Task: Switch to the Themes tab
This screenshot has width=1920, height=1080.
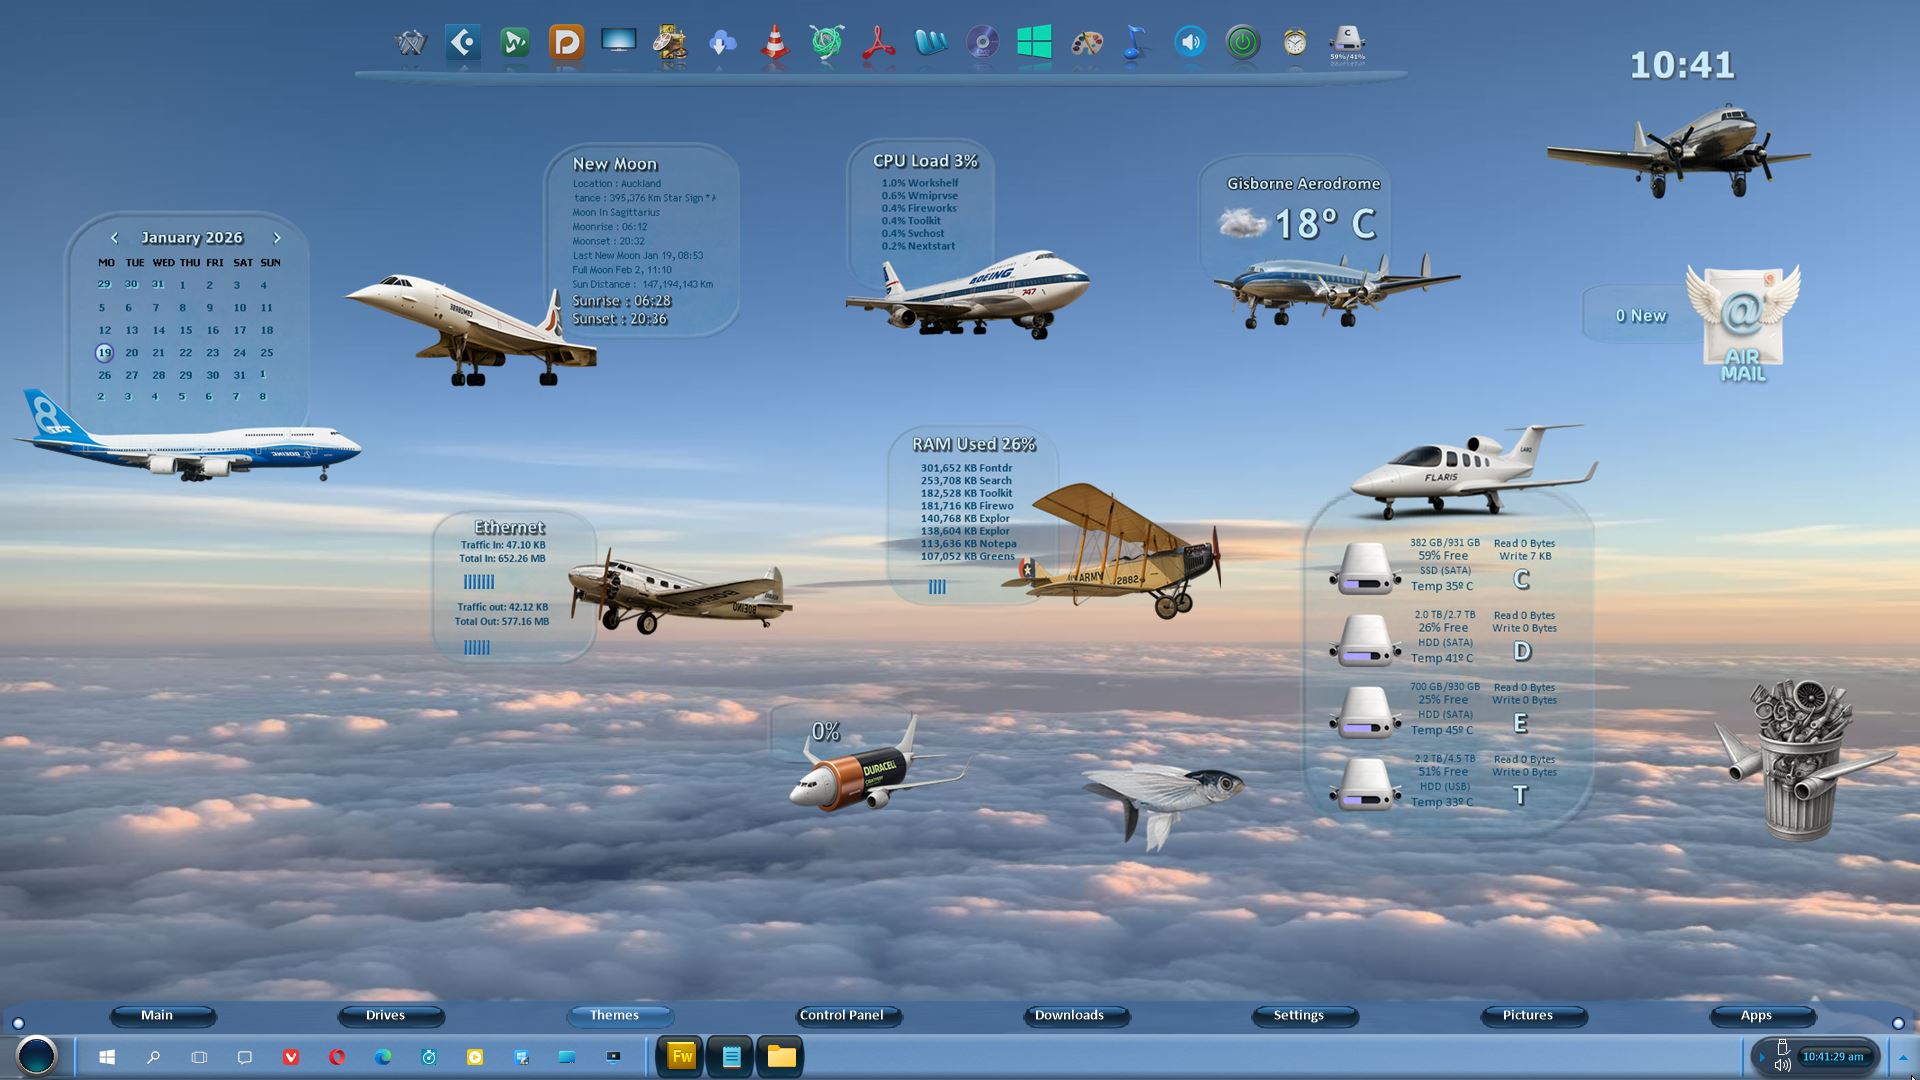Action: coord(614,1015)
